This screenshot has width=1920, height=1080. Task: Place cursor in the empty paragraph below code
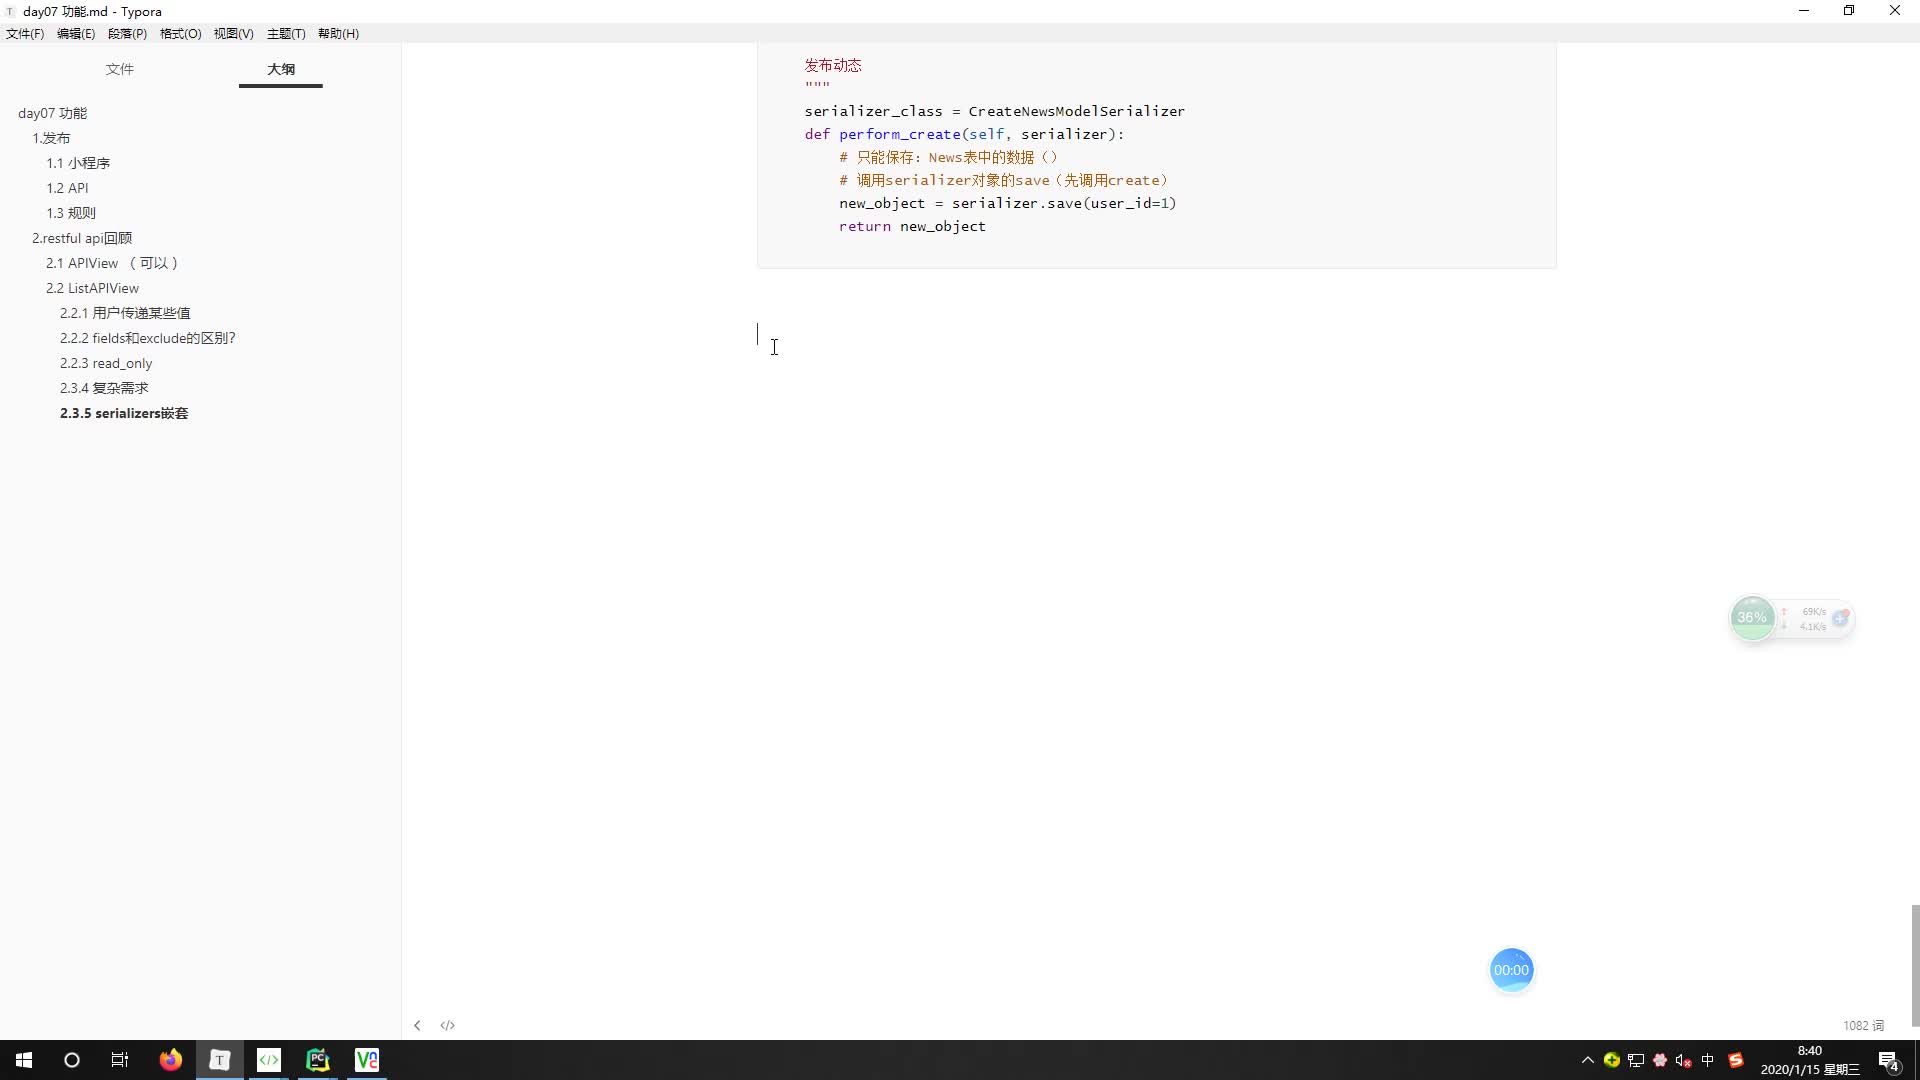[1156, 334]
